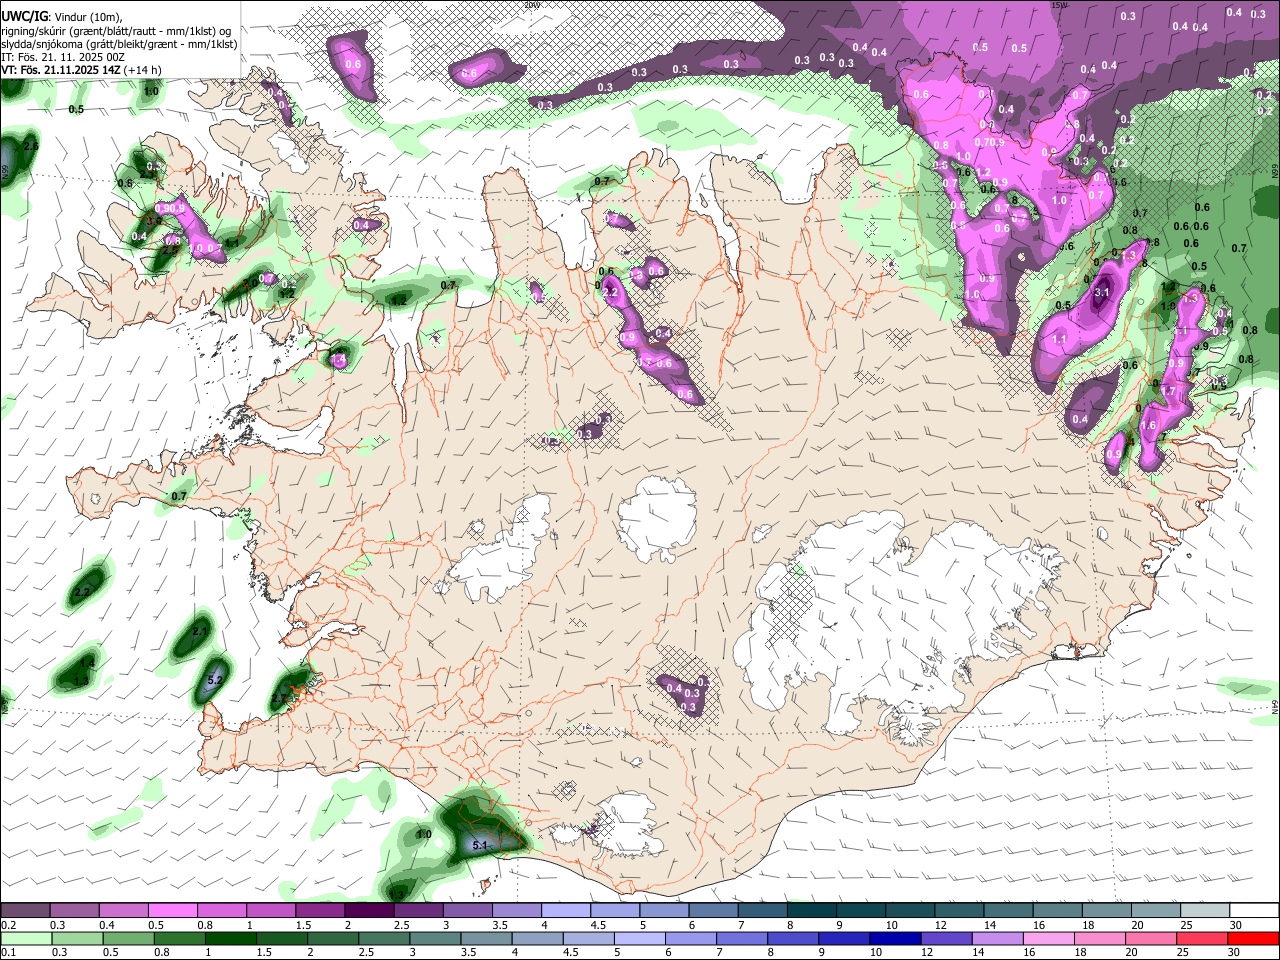The width and height of the screenshot is (1280, 960).
Task: Pick the snow scale 2.5–3 swatch
Action: point(417,911)
